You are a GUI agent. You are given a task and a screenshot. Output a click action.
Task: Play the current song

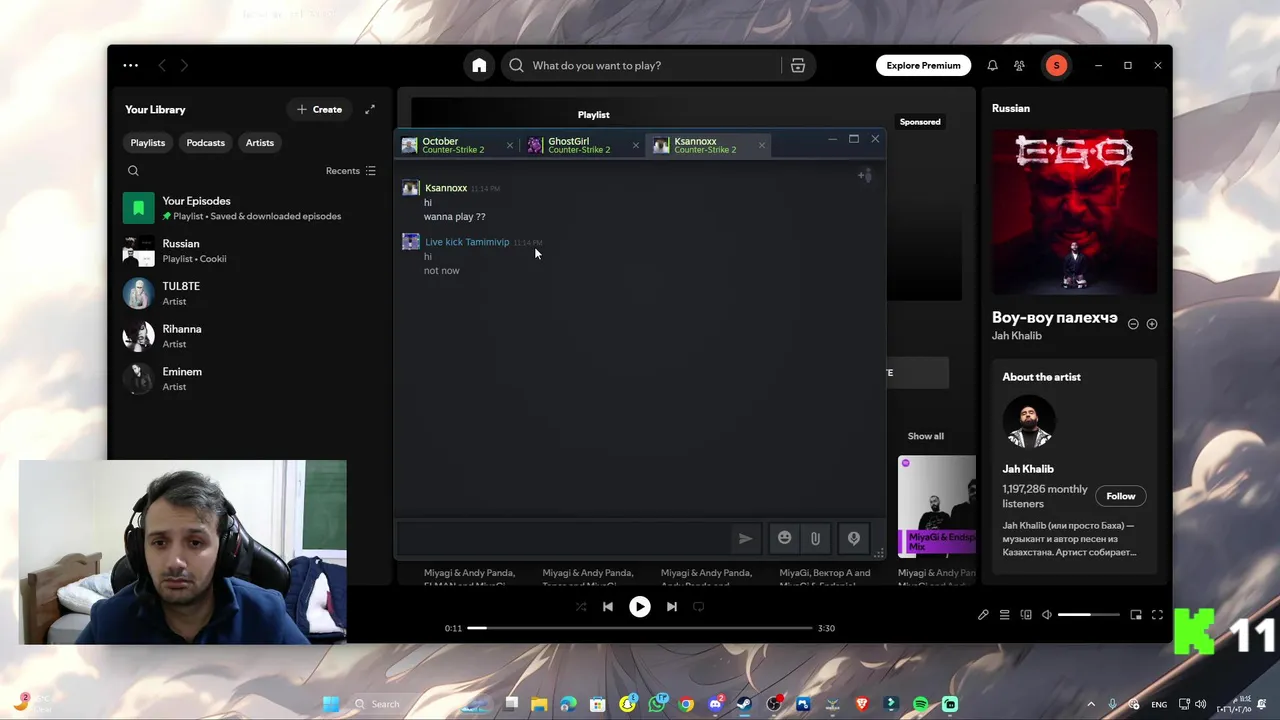pos(640,606)
